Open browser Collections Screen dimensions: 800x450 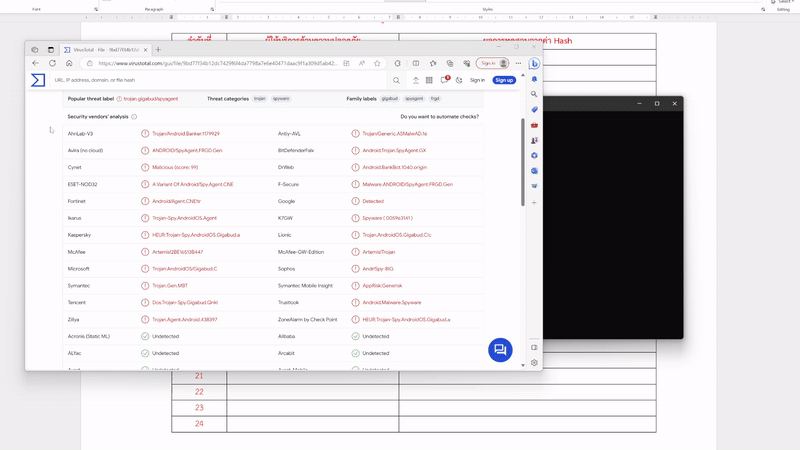pos(449,63)
